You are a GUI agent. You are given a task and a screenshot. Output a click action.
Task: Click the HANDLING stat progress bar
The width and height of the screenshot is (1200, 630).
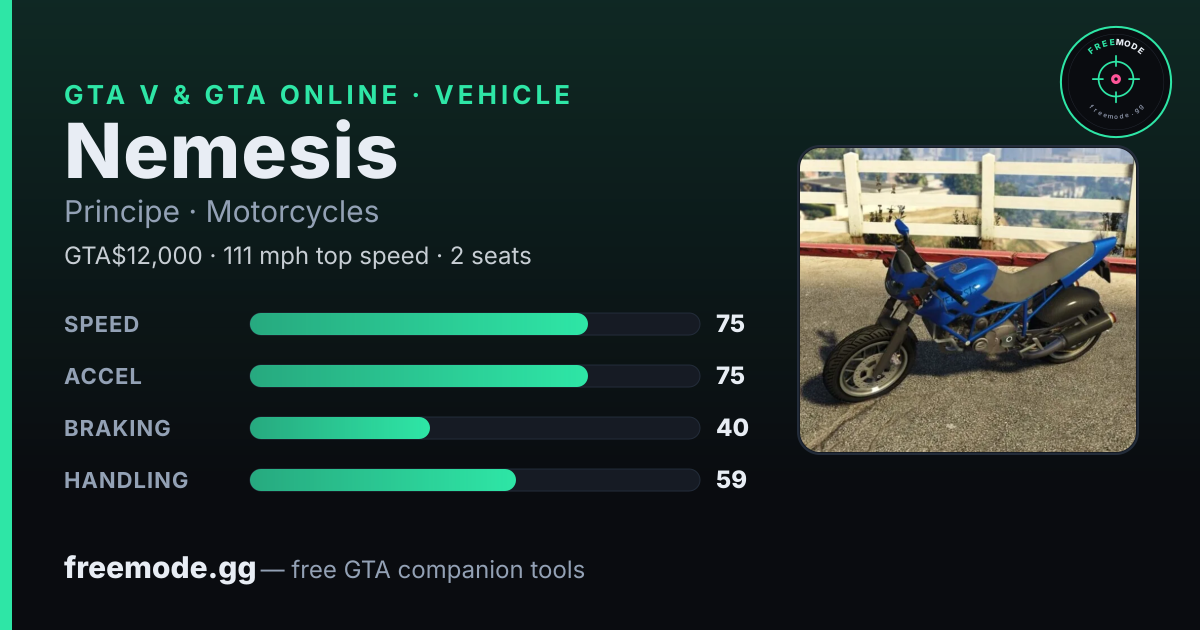pyautogui.click(x=474, y=480)
